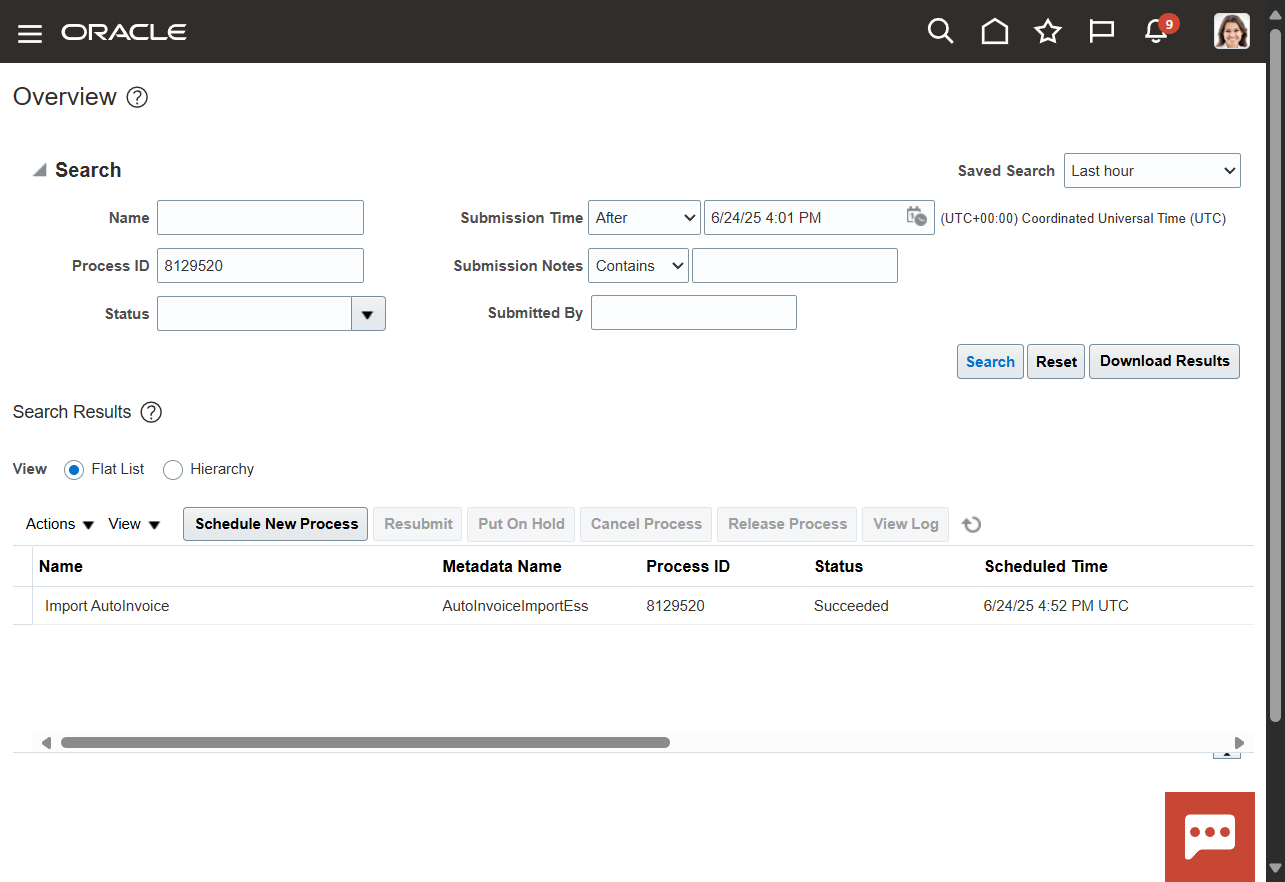The image size is (1285, 882).
Task: Click Cancel Process button
Action: 646,524
